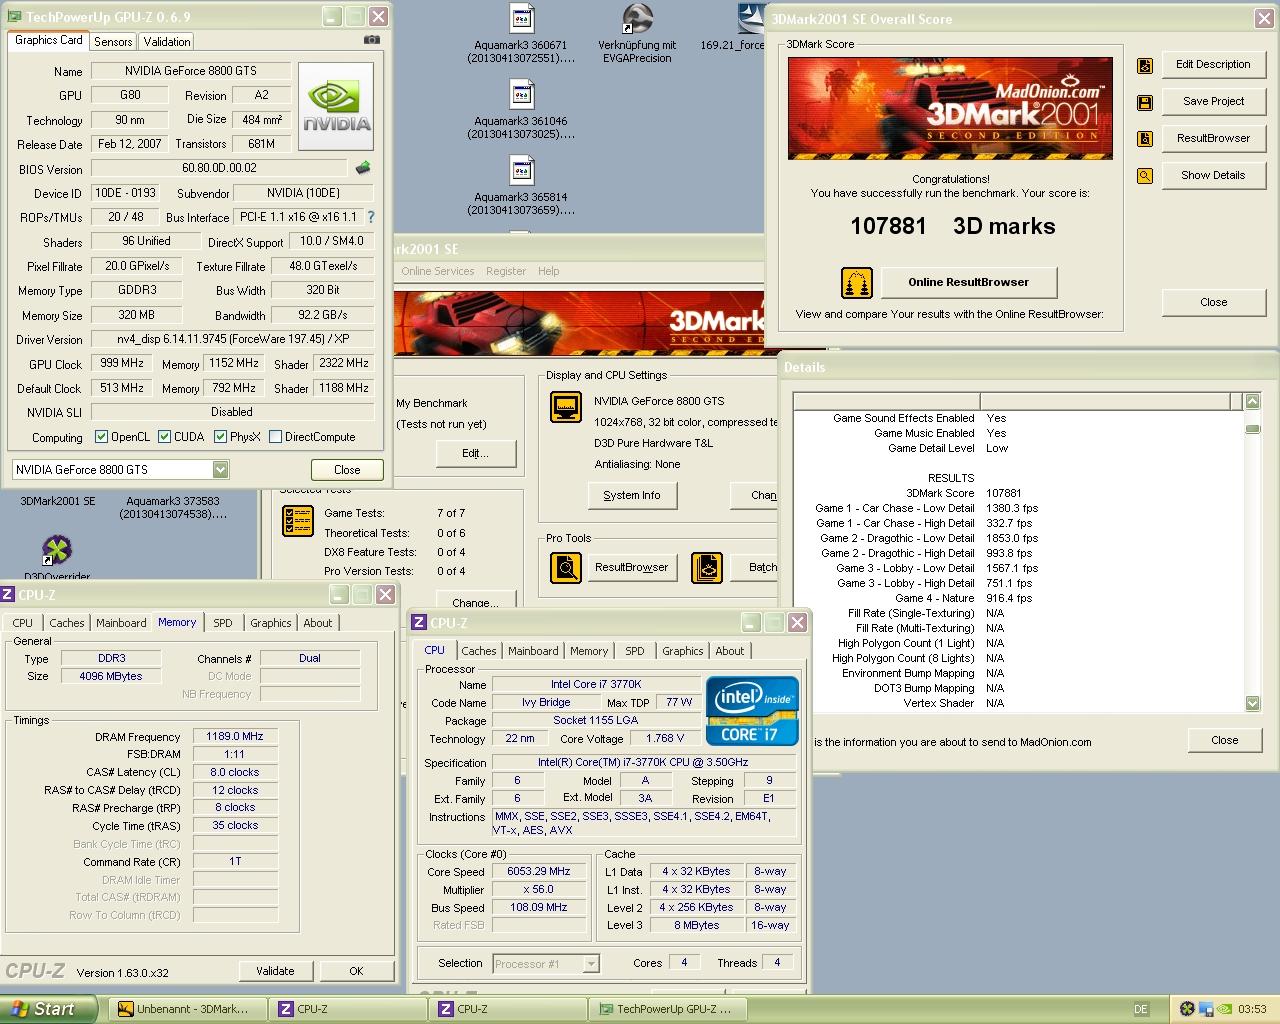Click the NVIDIA tray icon in the system tray
The image size is (1280, 1024).
click(x=1224, y=1009)
